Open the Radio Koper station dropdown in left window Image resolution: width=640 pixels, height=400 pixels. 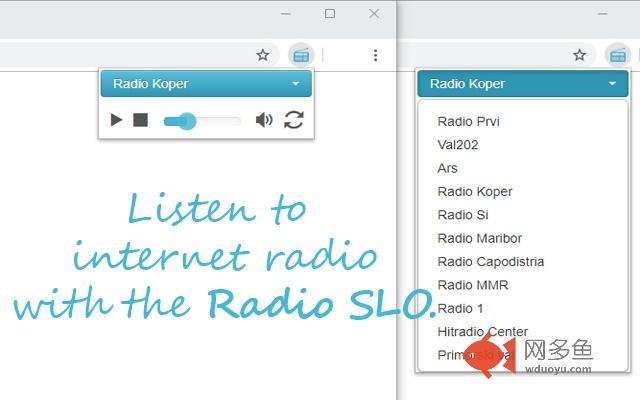pos(206,84)
